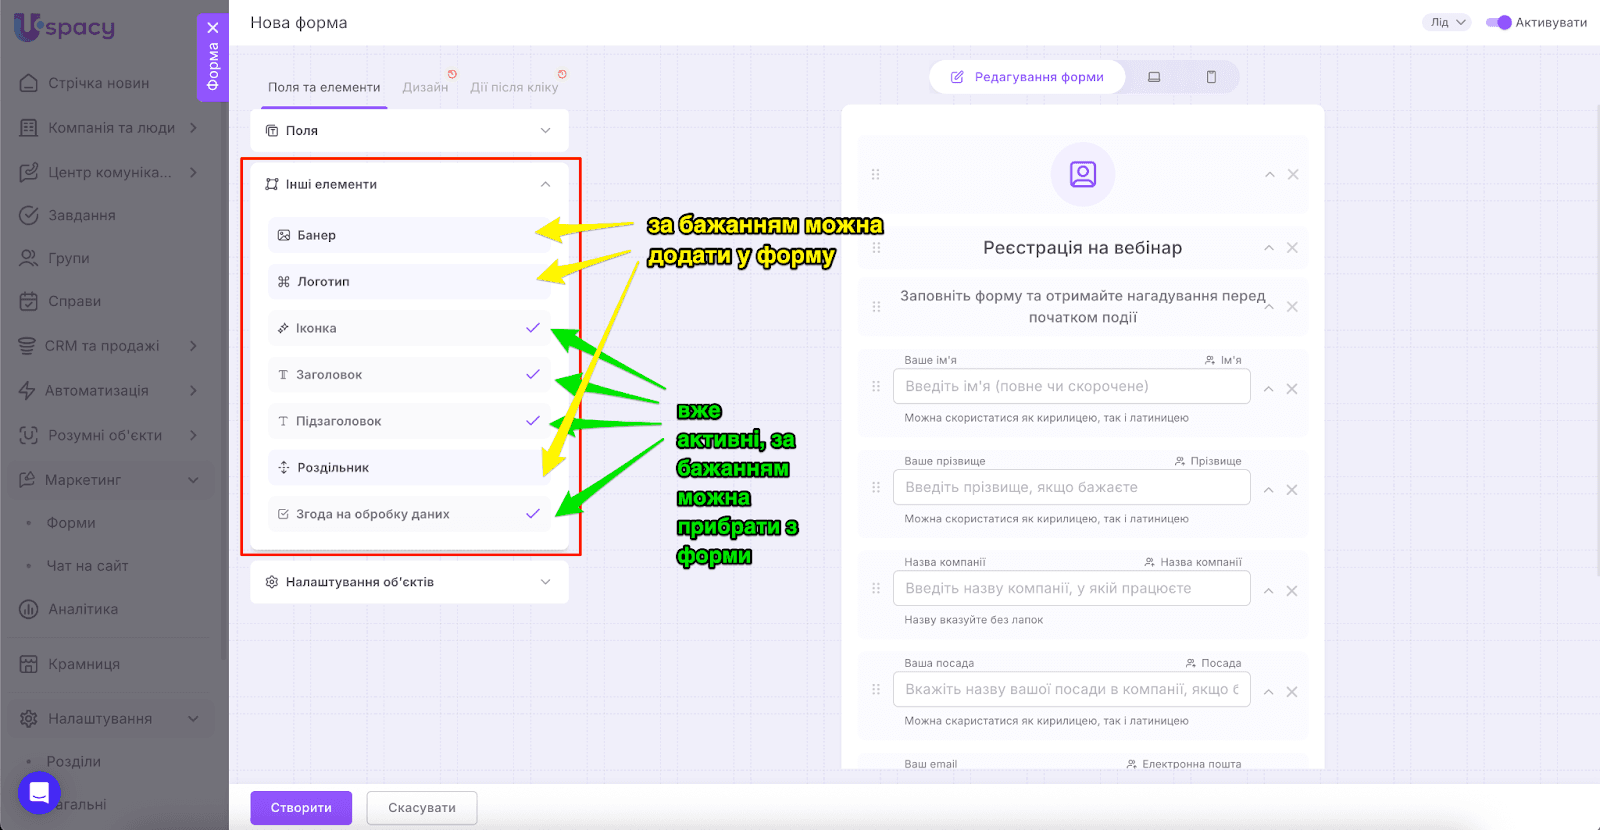Click Введіть ім'я input field
The image size is (1600, 830).
pos(1071,386)
